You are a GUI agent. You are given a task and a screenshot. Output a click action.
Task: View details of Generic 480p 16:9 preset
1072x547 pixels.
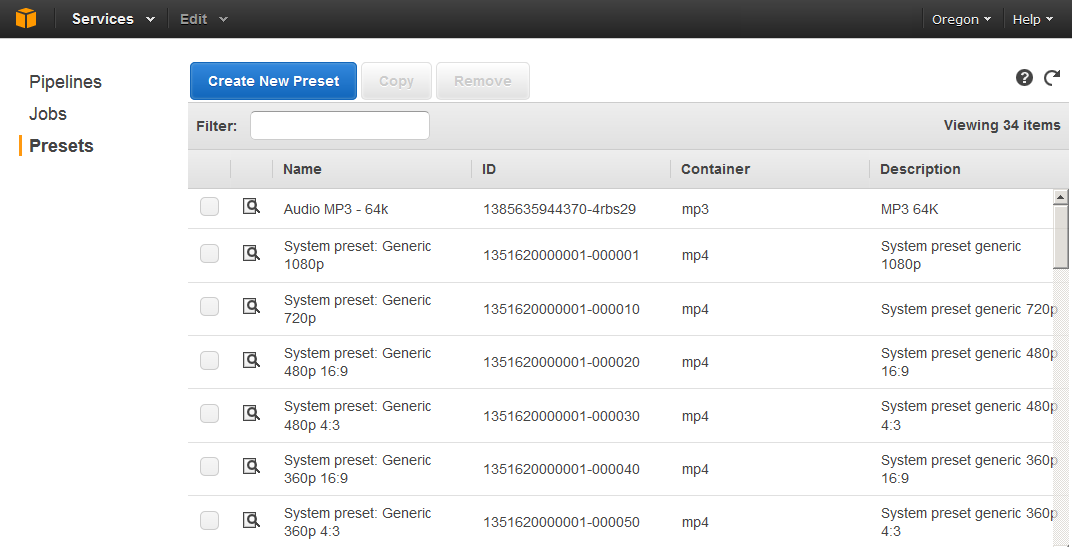pos(252,360)
